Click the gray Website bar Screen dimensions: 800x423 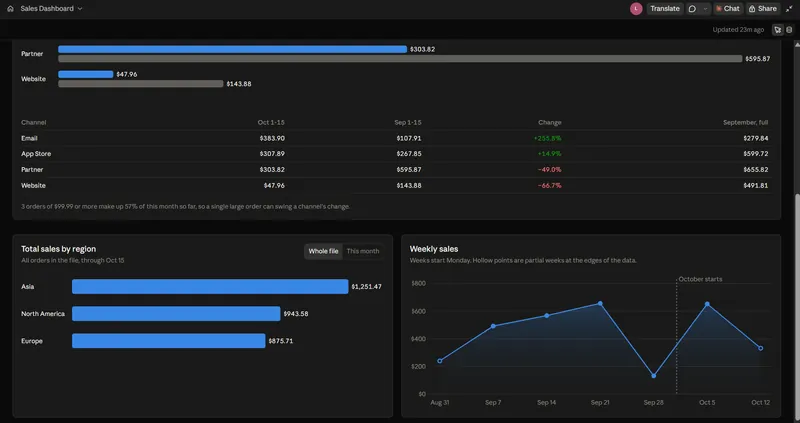coord(141,84)
